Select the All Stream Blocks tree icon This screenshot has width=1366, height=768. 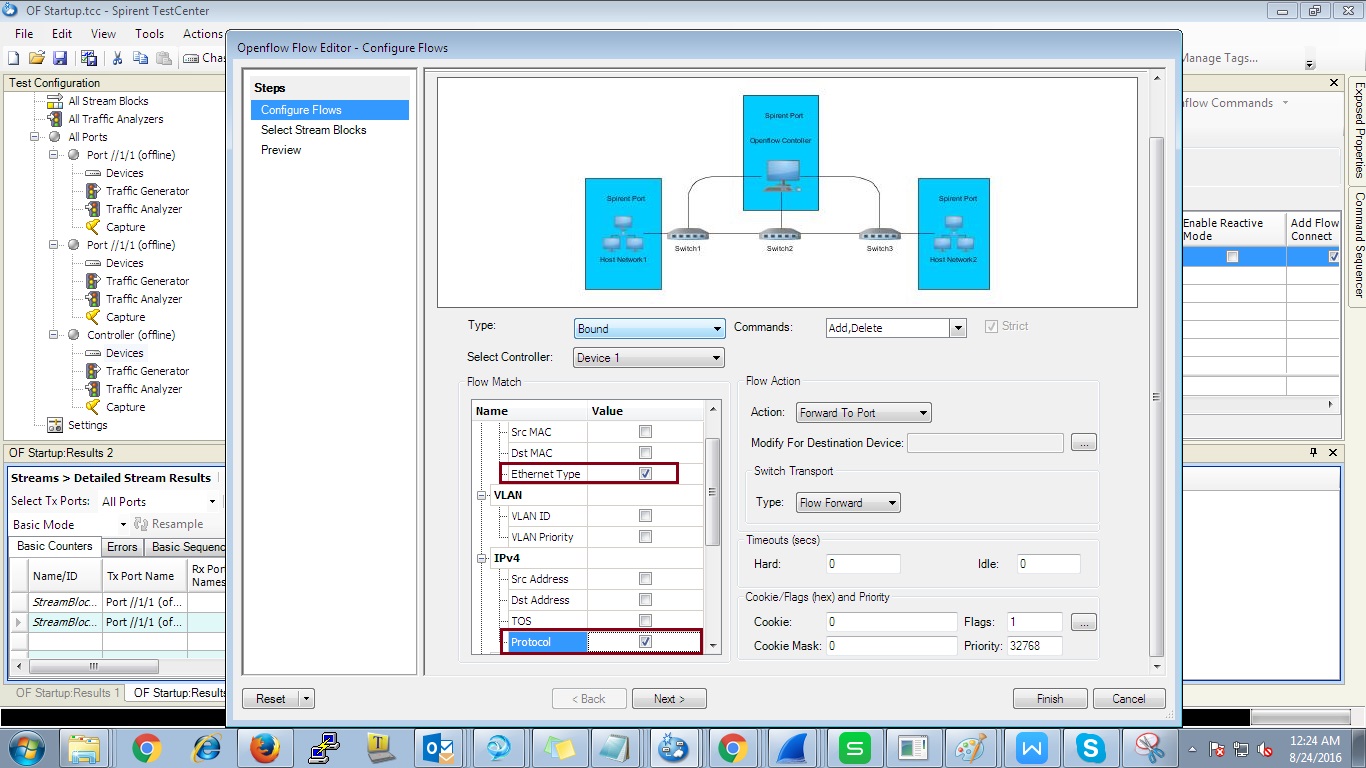coord(55,101)
